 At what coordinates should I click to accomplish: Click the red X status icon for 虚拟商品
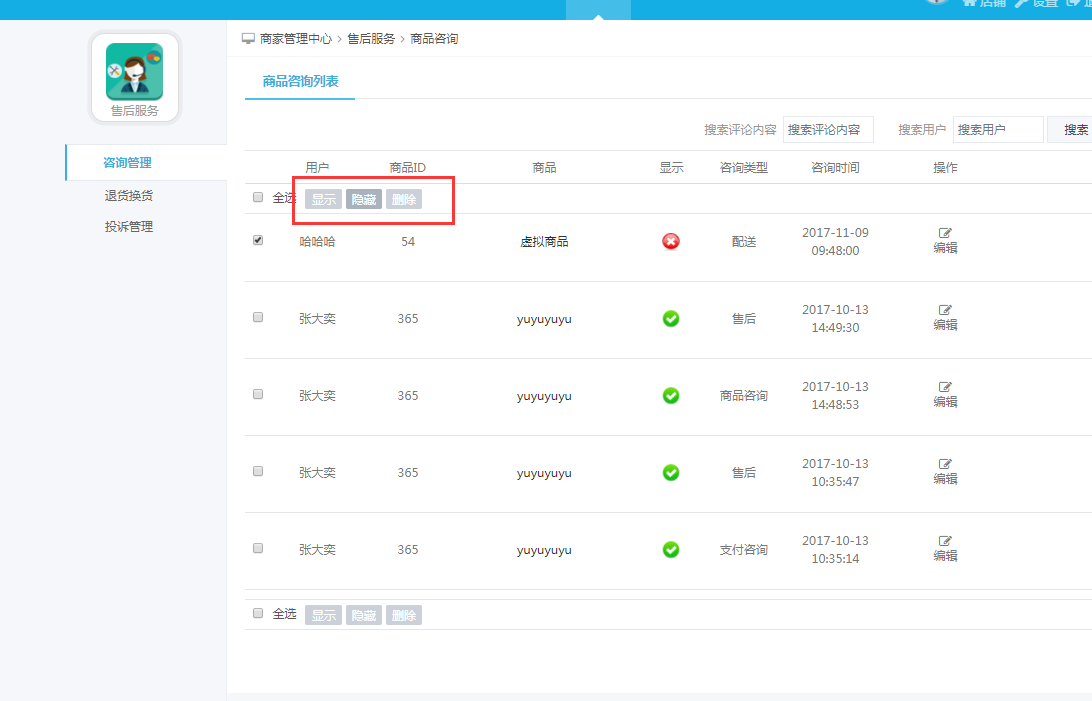tap(671, 241)
